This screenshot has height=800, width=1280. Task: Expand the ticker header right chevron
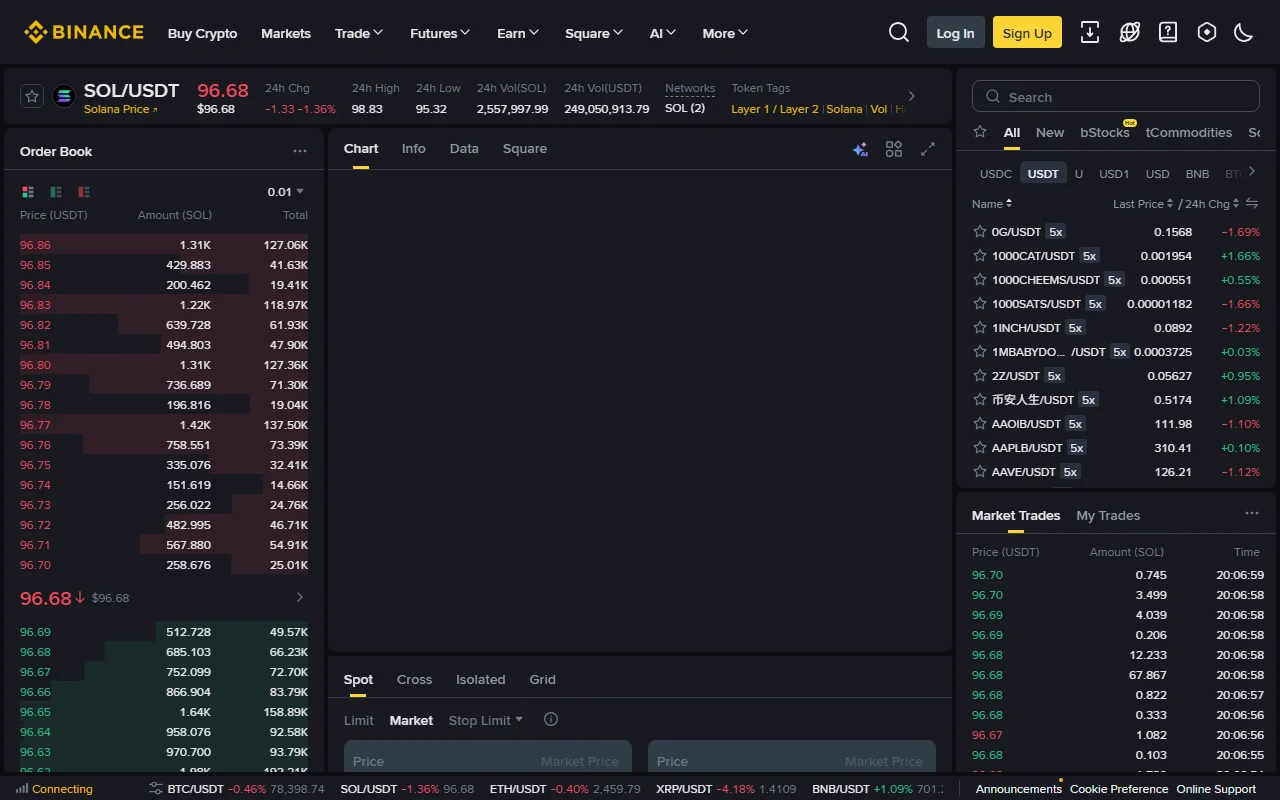tap(912, 96)
